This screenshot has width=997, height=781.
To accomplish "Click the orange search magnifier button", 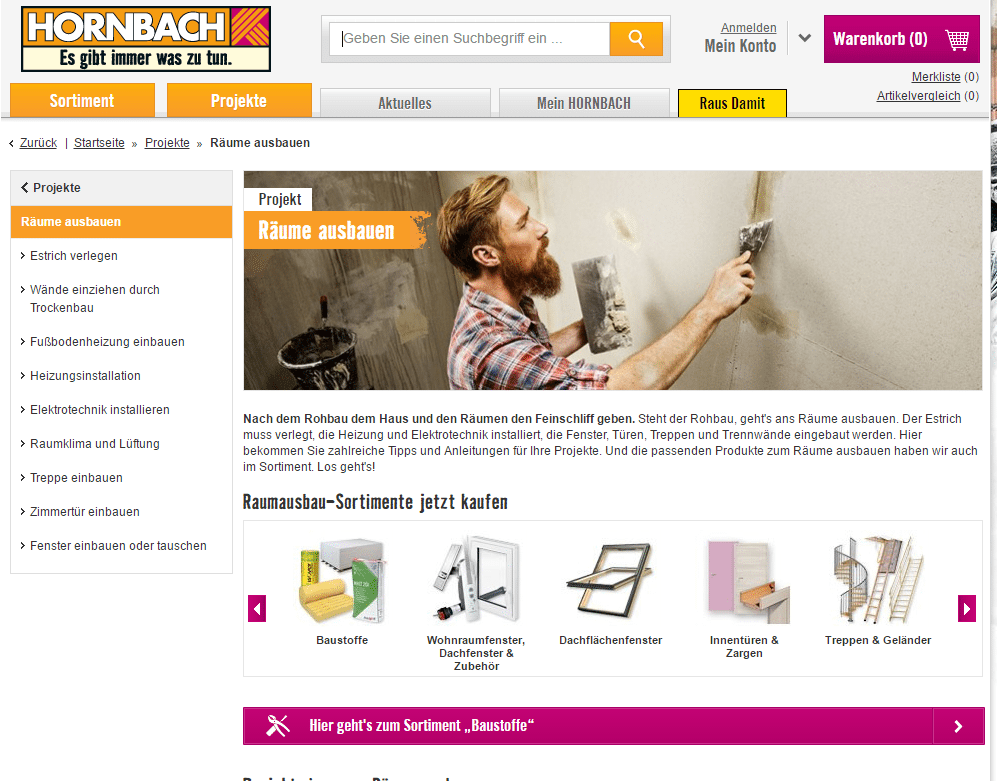I will coord(636,39).
